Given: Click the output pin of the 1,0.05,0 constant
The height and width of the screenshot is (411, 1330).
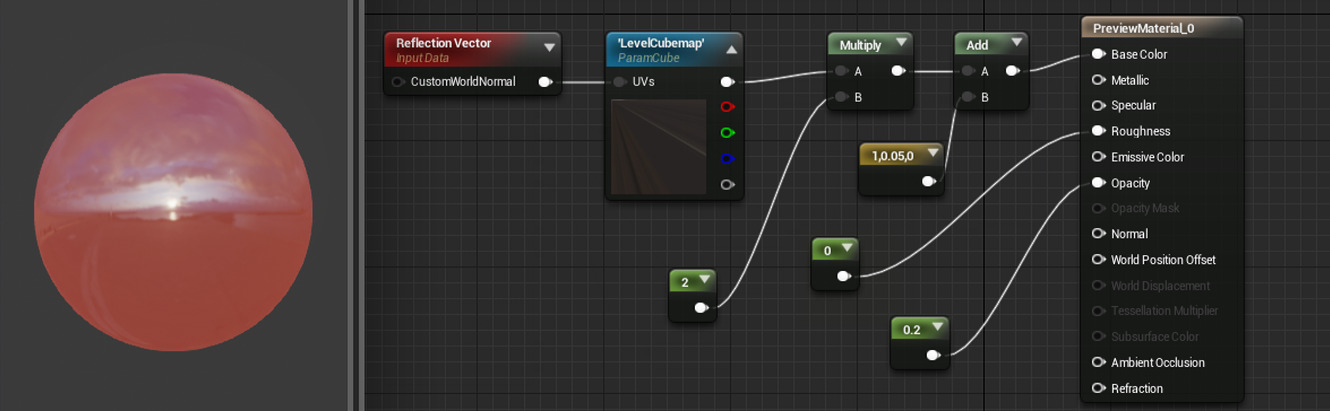Looking at the screenshot, I should click(x=929, y=181).
